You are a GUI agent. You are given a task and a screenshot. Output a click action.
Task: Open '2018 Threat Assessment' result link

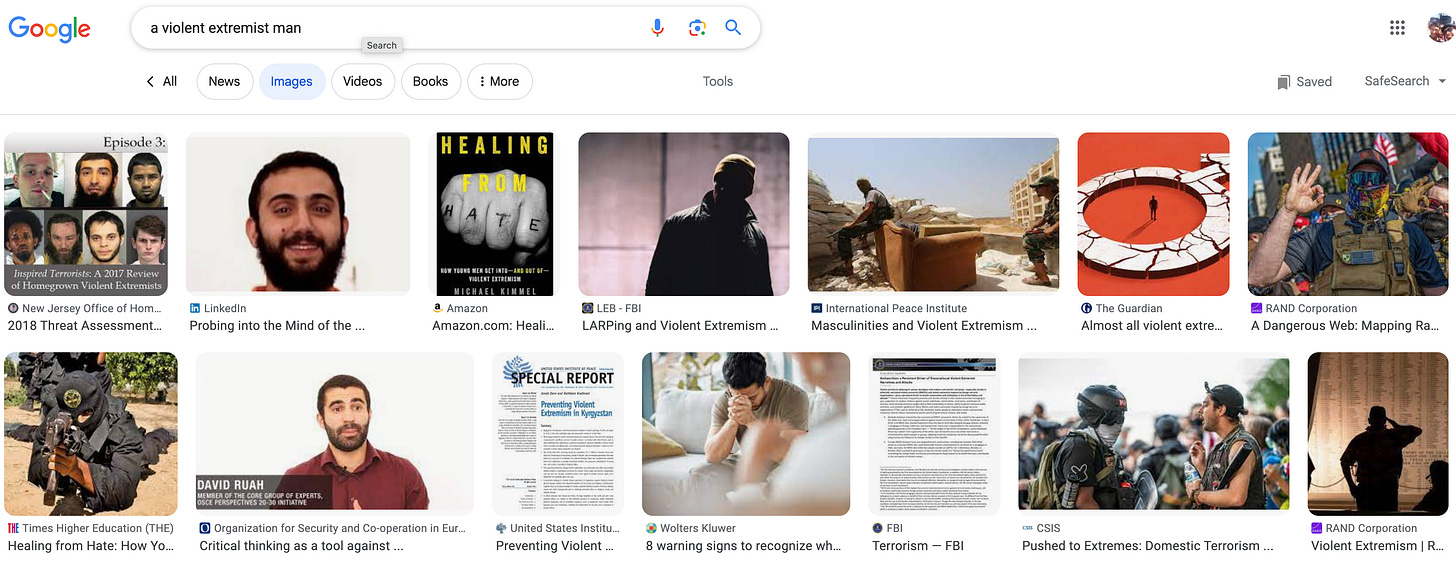pos(85,325)
